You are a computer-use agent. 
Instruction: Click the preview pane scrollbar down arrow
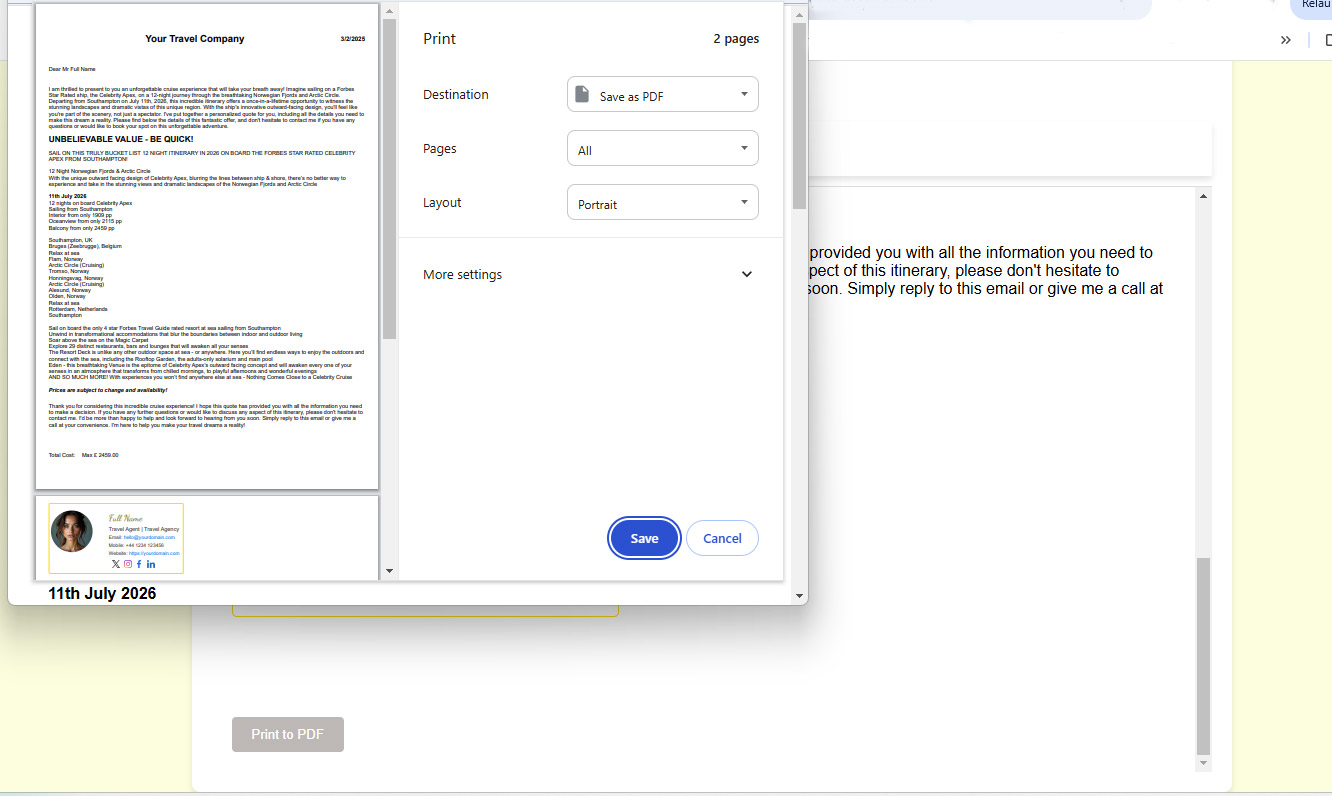pyautogui.click(x=390, y=572)
